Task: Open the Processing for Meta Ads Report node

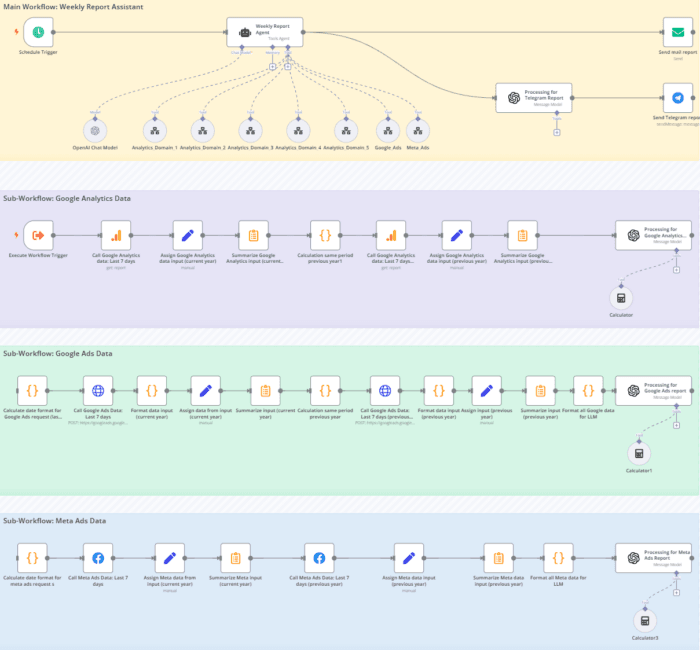Action: point(654,558)
